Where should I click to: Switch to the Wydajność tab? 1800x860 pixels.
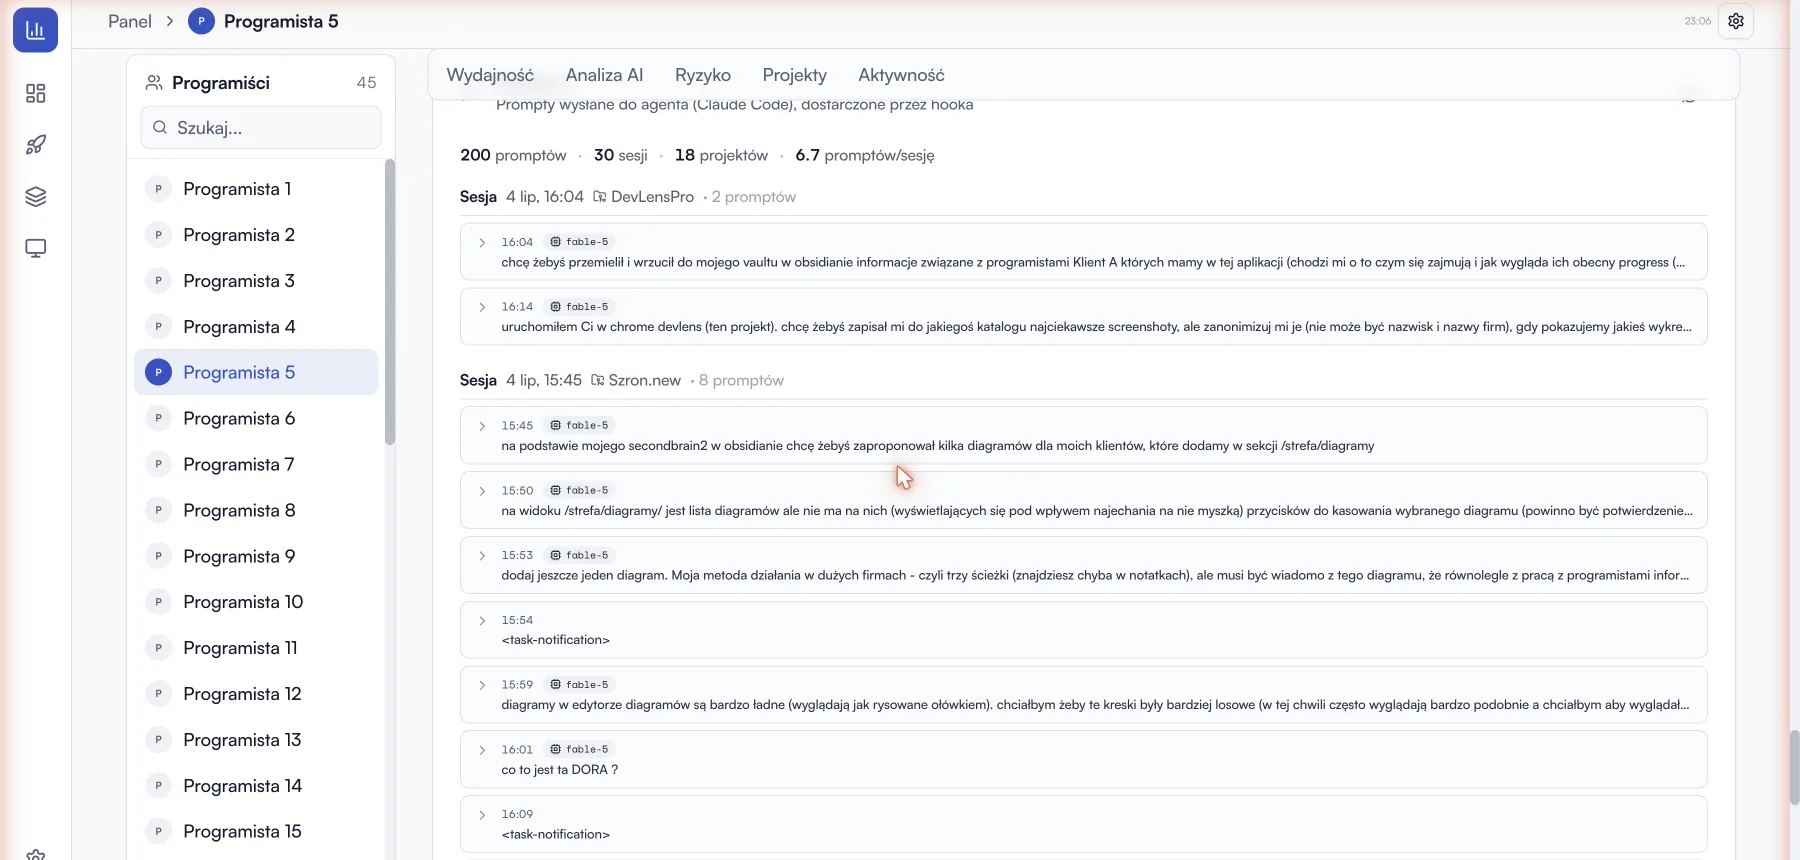coord(490,75)
